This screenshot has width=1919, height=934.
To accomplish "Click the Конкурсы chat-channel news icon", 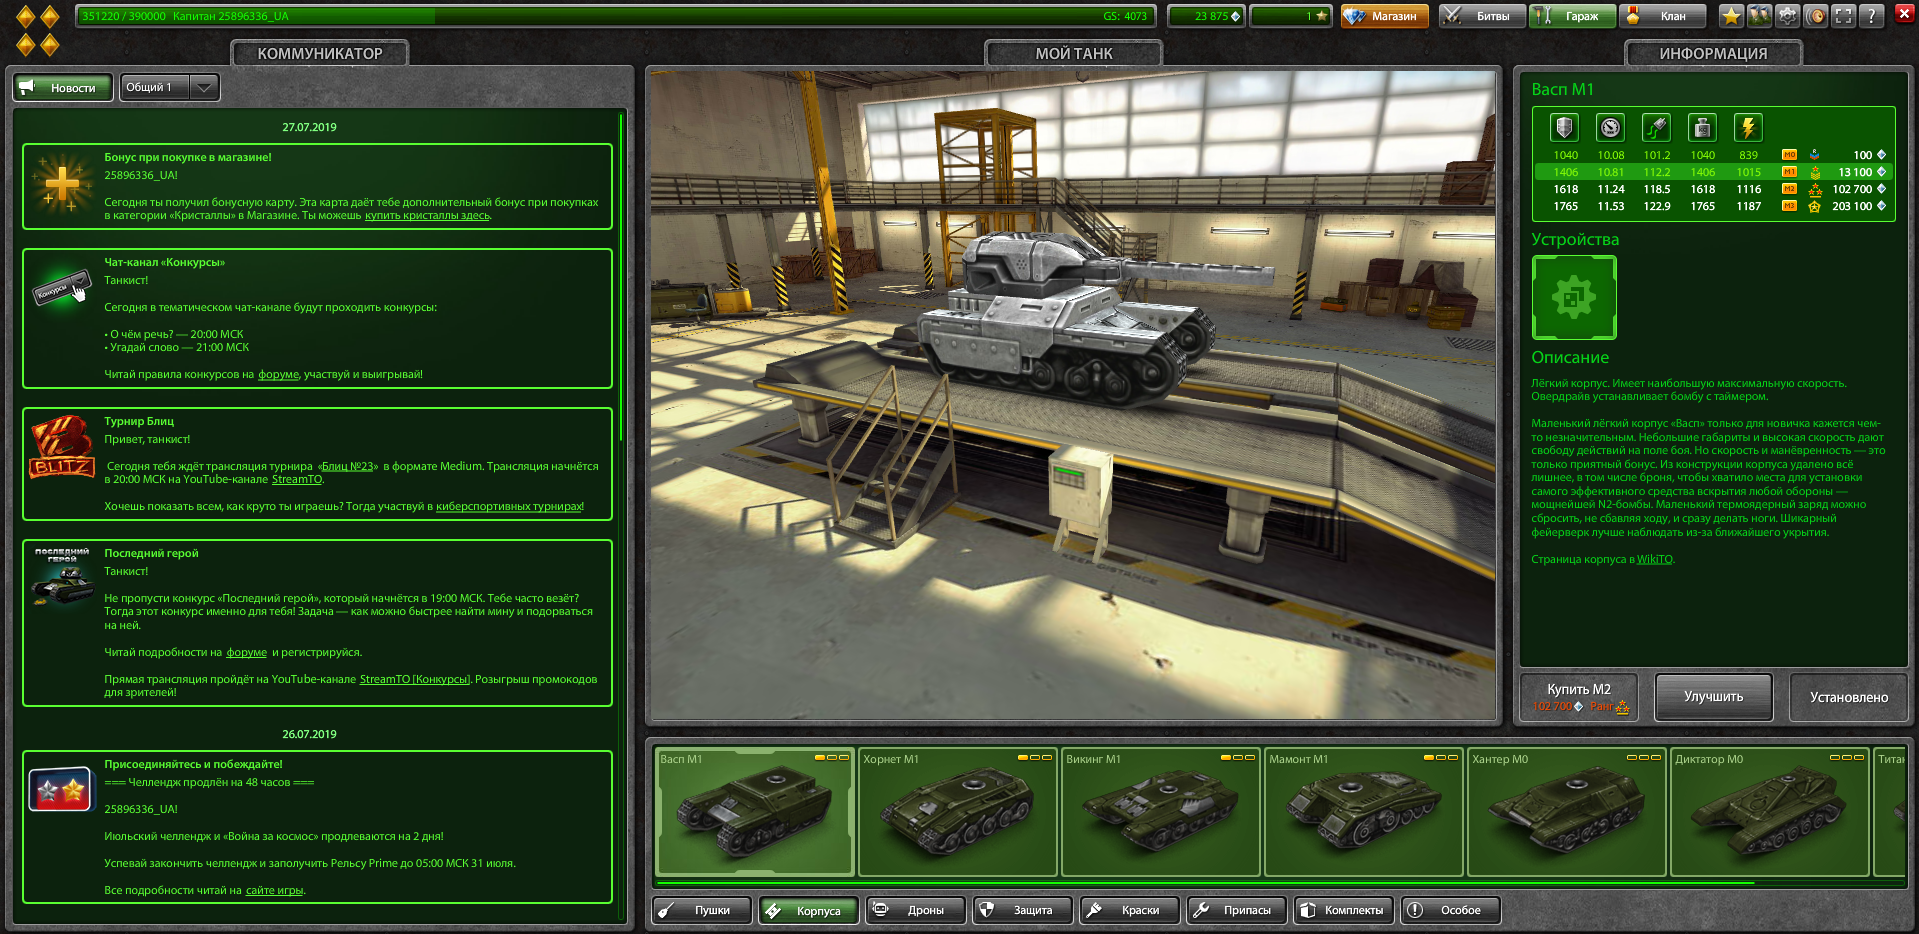I will point(62,288).
